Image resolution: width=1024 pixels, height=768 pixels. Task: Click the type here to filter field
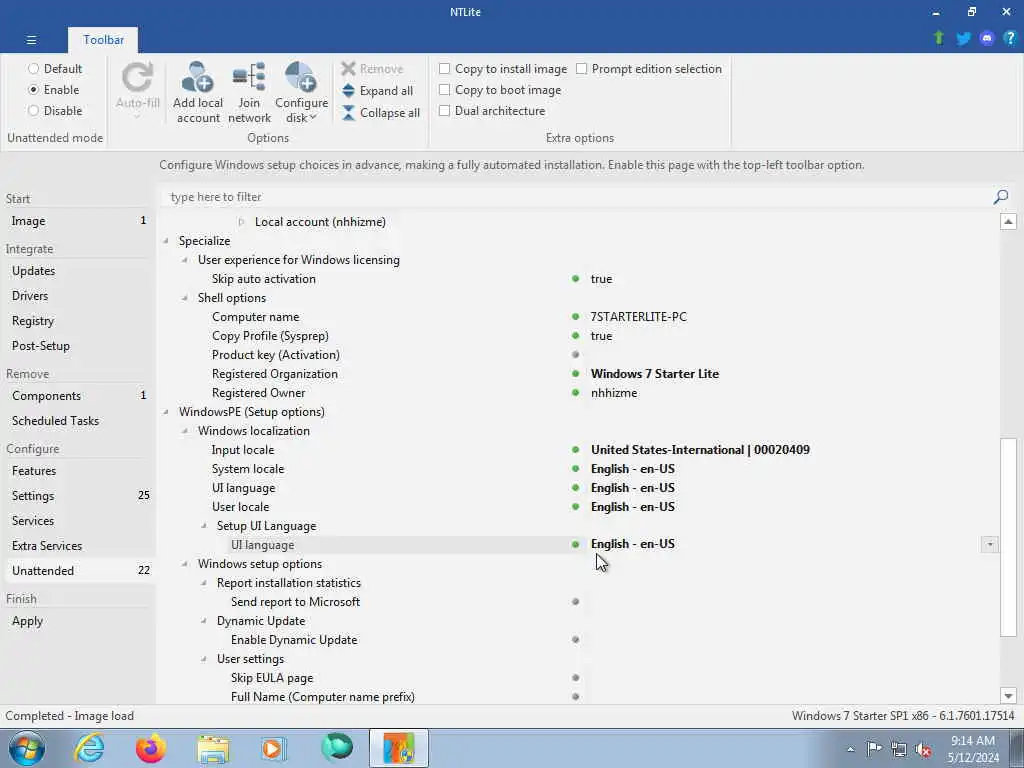(578, 197)
